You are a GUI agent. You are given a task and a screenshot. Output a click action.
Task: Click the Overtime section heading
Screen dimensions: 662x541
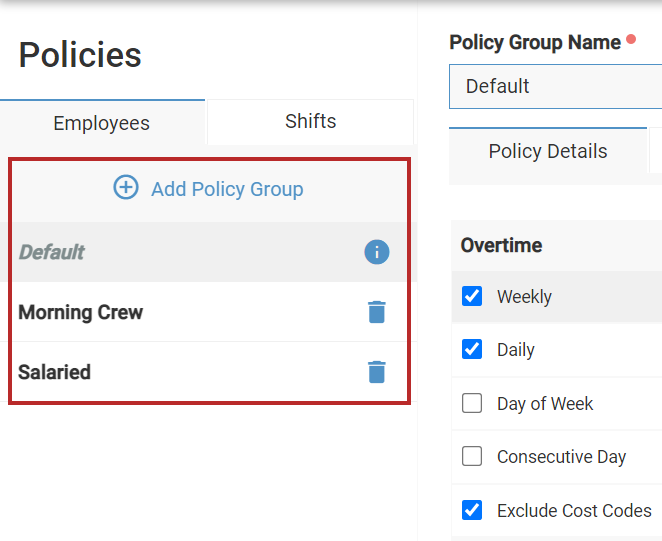(x=501, y=245)
